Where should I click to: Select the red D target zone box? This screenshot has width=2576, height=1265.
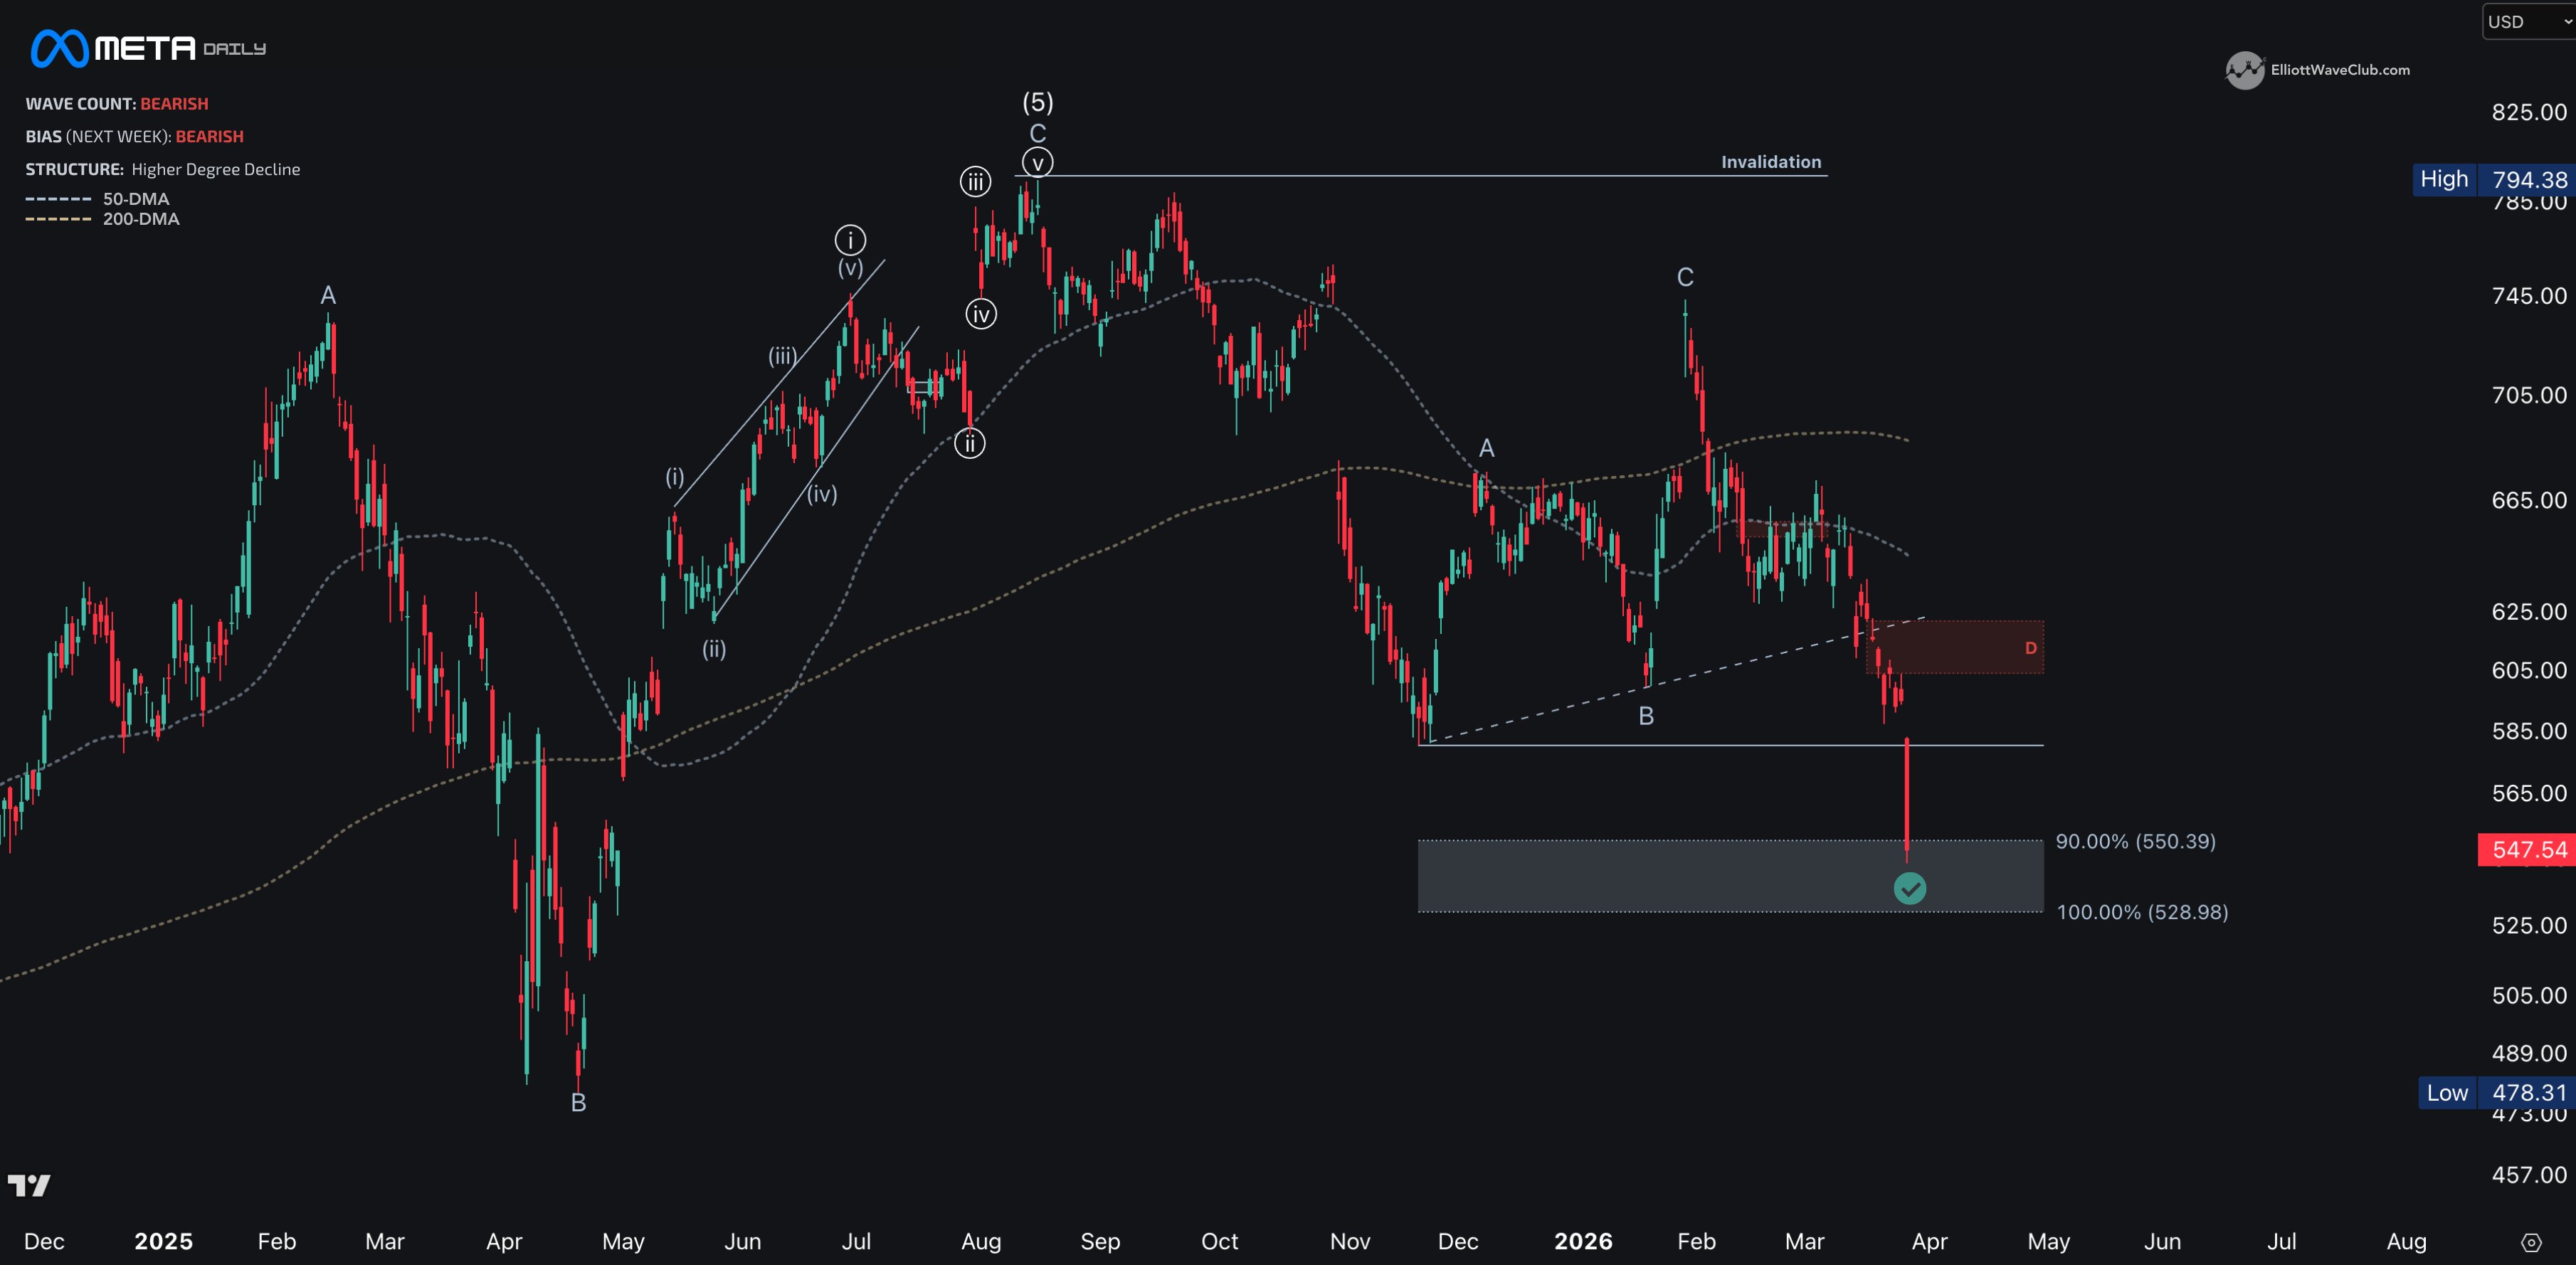click(x=1955, y=647)
